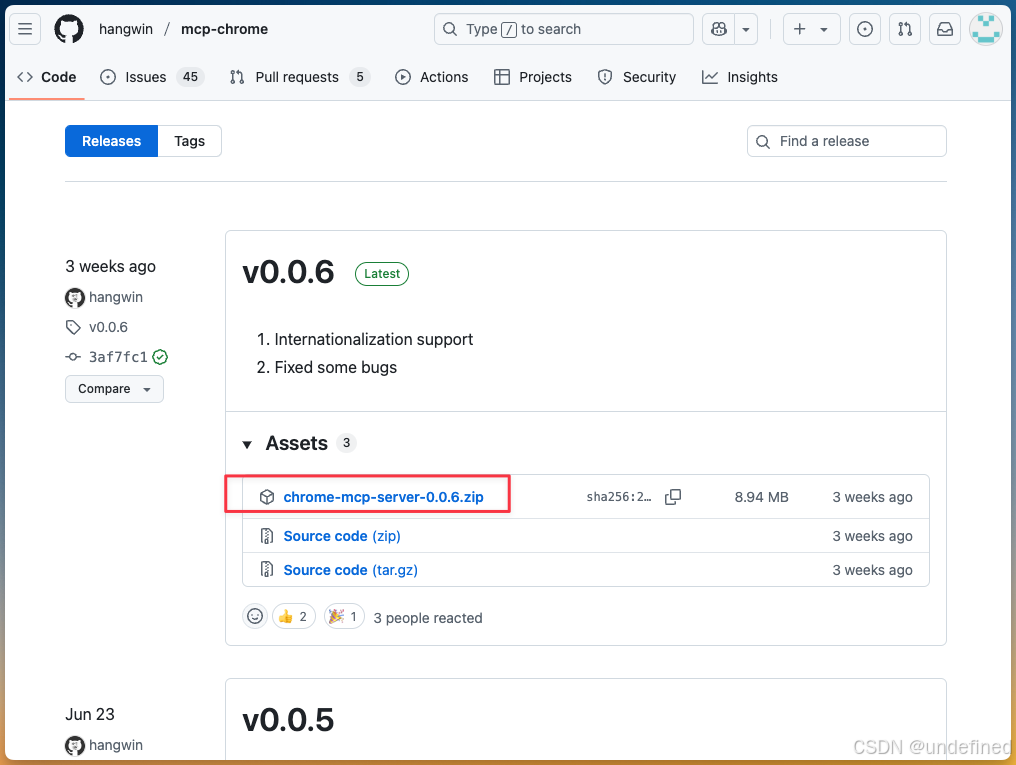Switch to the Code tab
This screenshot has height=765, width=1016.
[47, 77]
